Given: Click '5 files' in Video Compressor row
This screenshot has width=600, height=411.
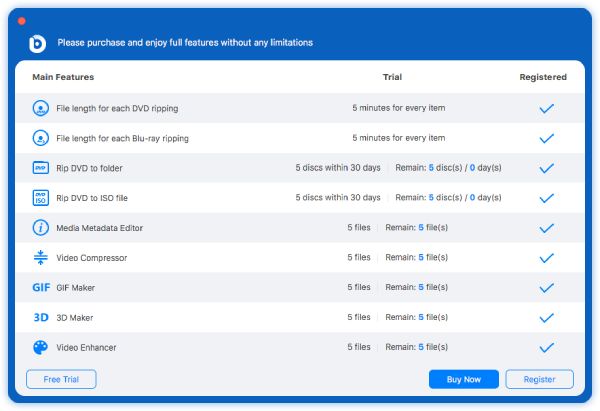Looking at the screenshot, I should click(x=359, y=257).
